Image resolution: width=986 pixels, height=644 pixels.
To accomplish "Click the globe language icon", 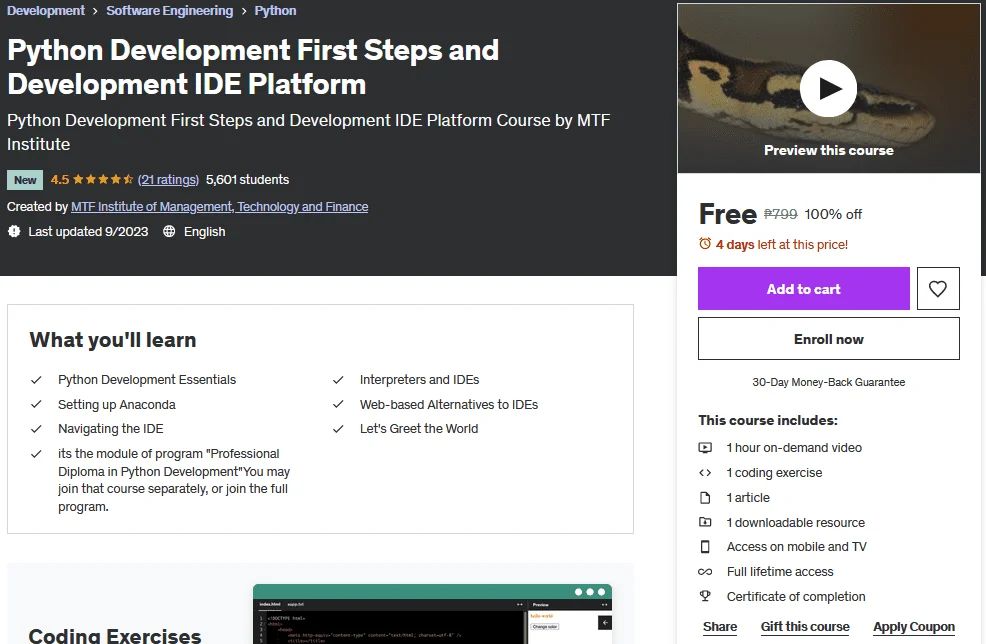I will point(169,231).
